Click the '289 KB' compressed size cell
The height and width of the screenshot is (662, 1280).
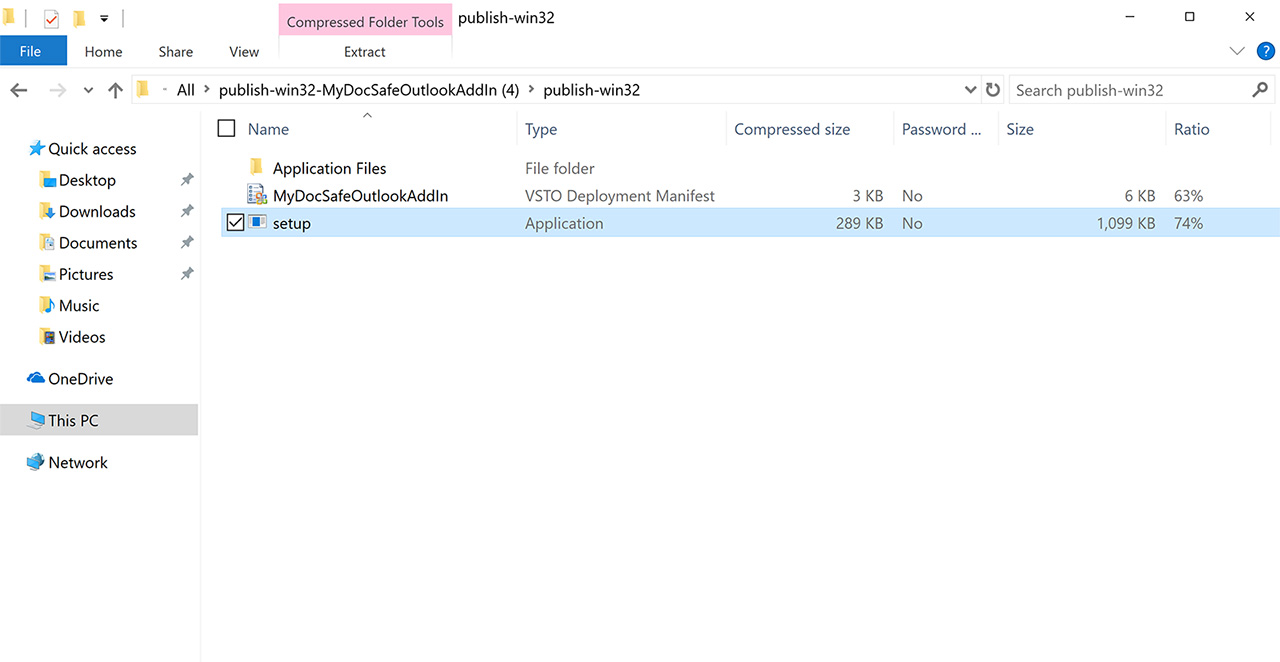point(859,223)
